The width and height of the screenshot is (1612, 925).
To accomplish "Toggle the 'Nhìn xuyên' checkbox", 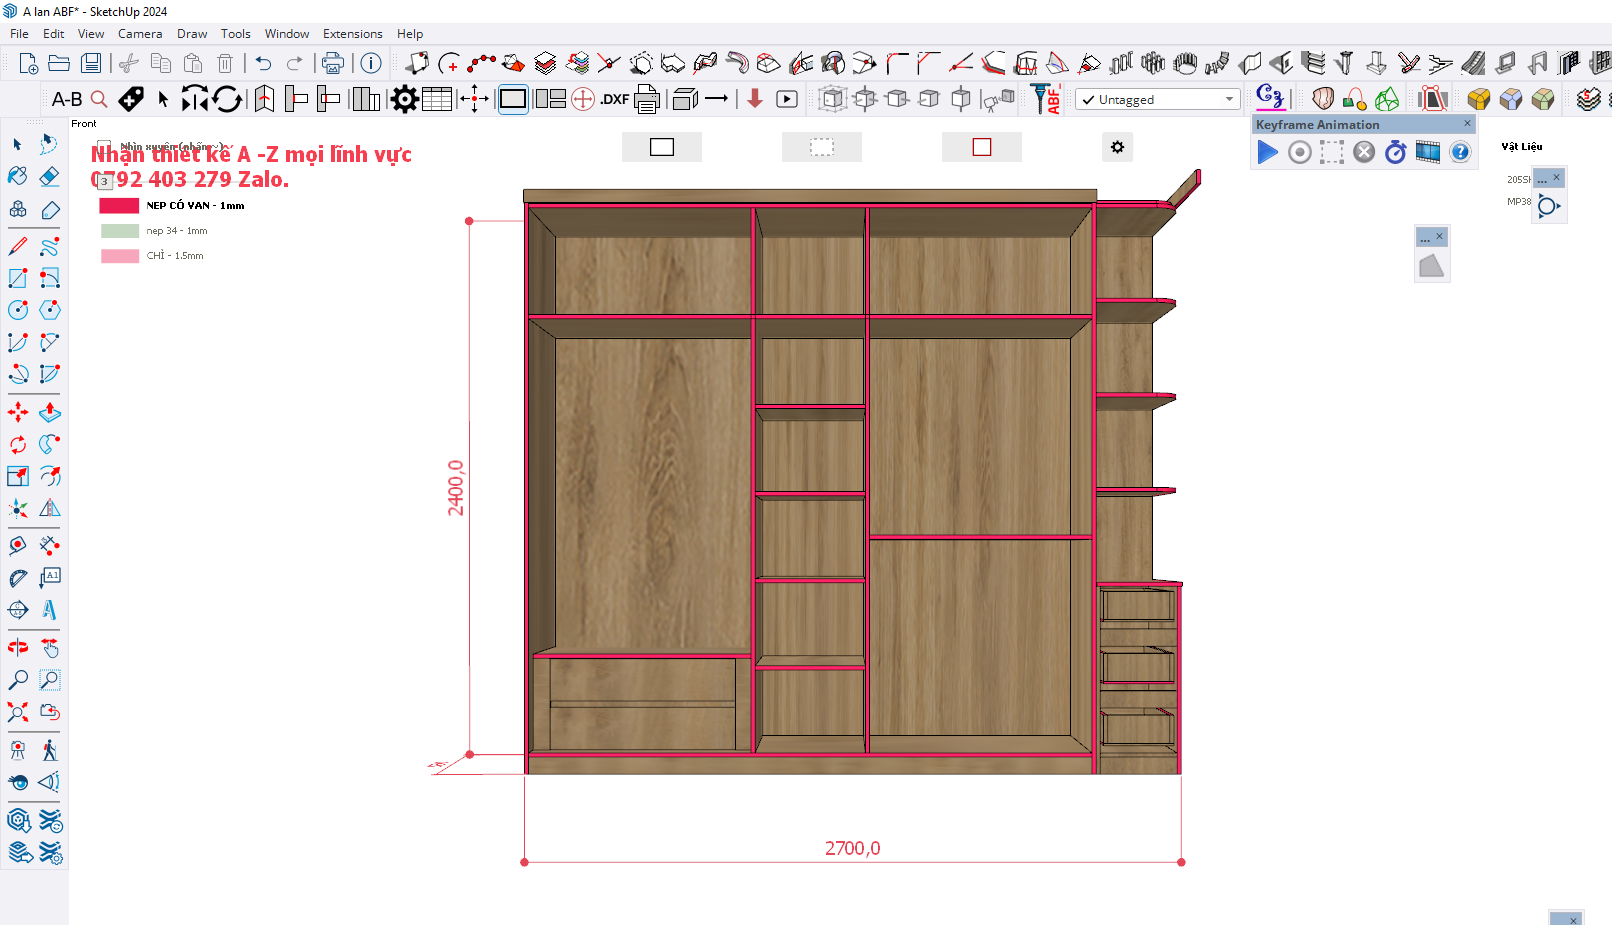I will click(x=104, y=146).
